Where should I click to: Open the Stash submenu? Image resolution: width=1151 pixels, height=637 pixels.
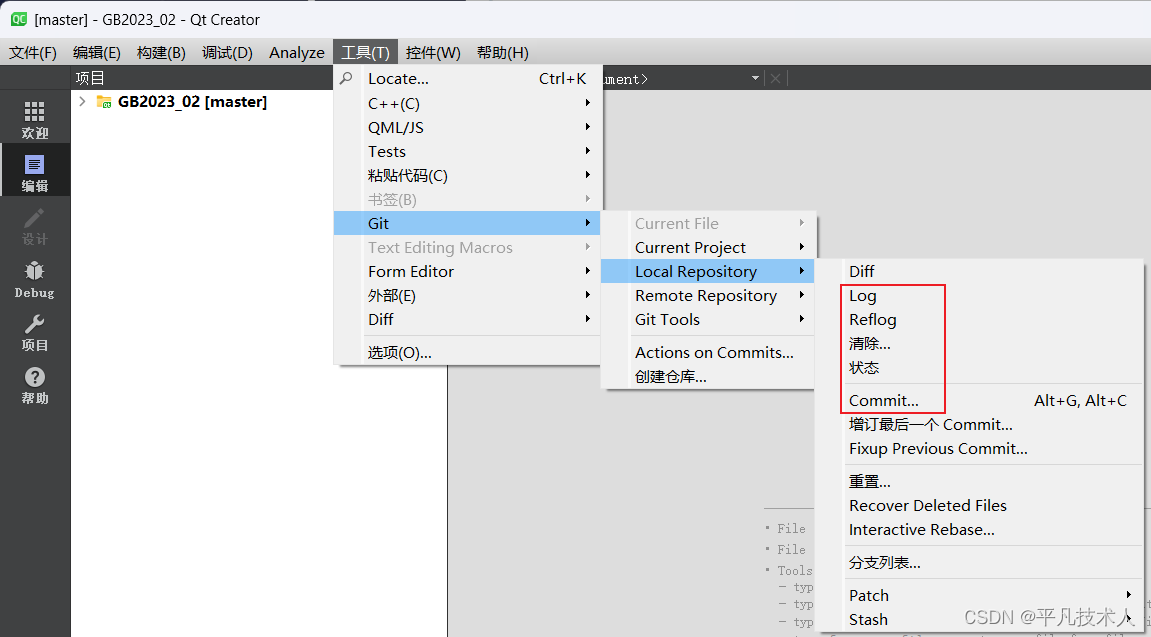(868, 619)
